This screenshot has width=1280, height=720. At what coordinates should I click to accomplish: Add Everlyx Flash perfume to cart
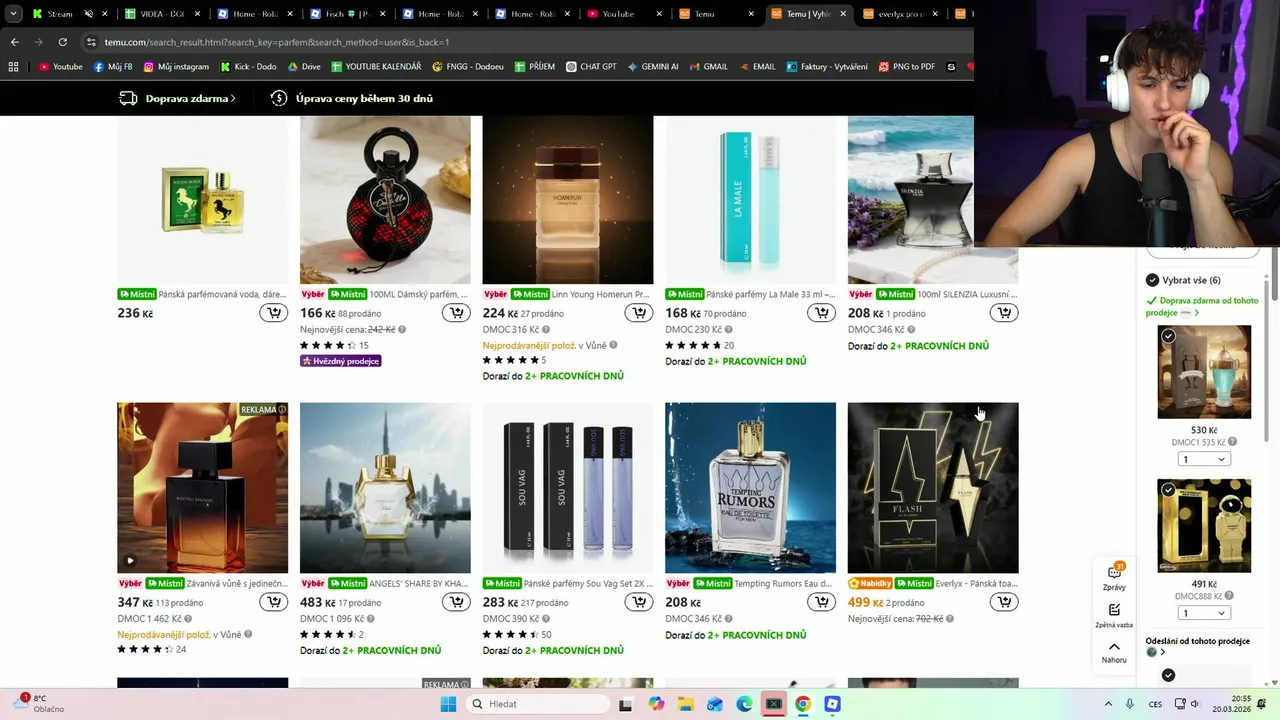1004,602
